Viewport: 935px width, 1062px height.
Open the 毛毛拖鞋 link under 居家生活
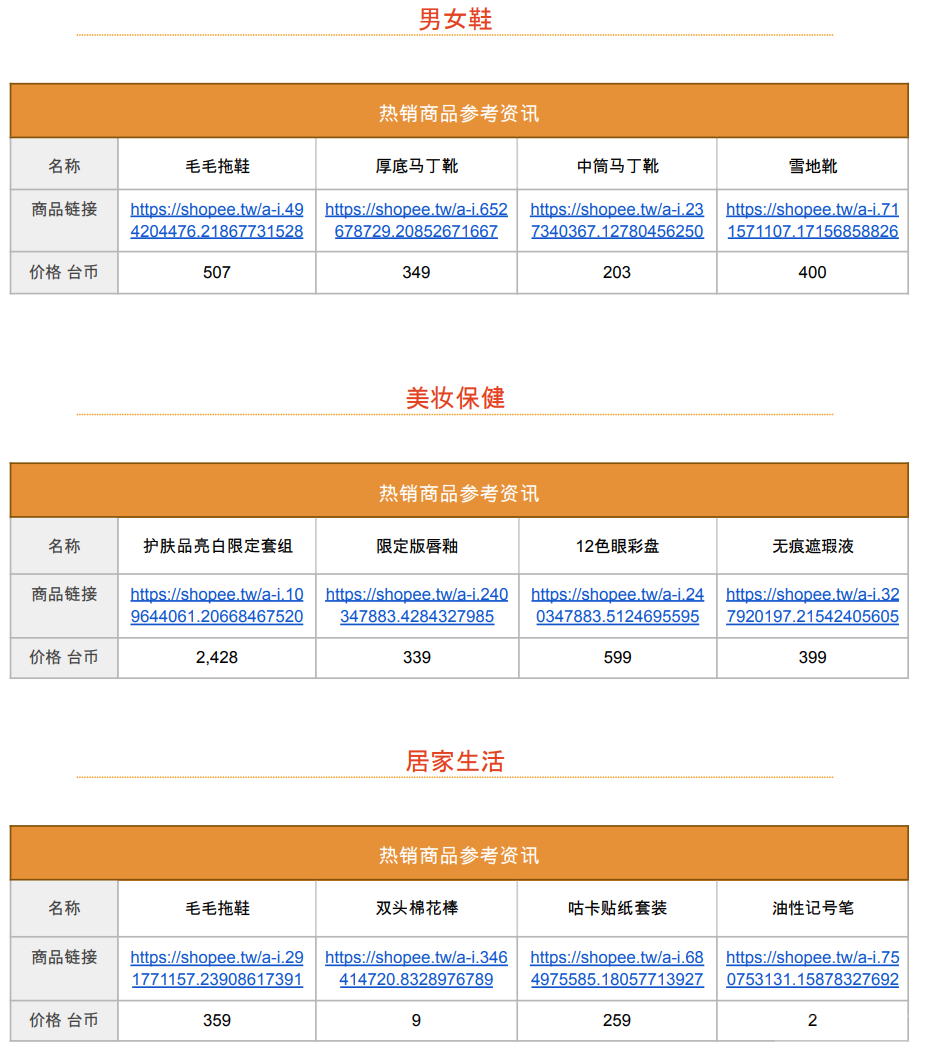coord(215,967)
